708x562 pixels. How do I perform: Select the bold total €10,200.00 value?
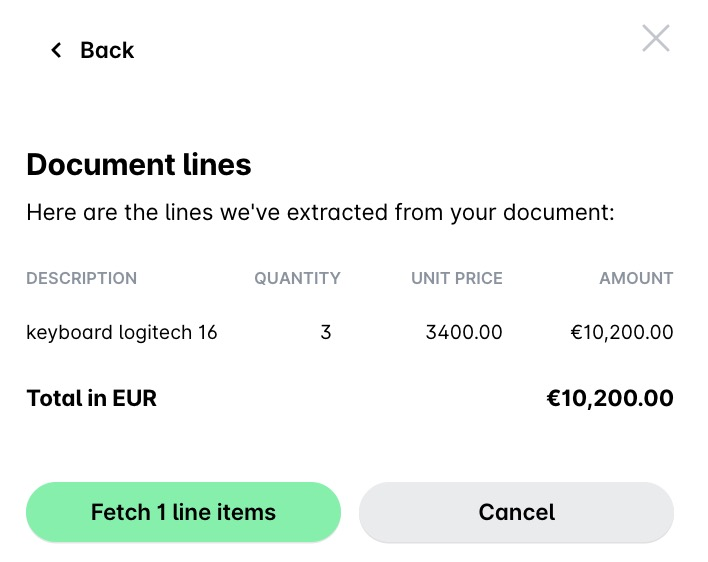(610, 398)
